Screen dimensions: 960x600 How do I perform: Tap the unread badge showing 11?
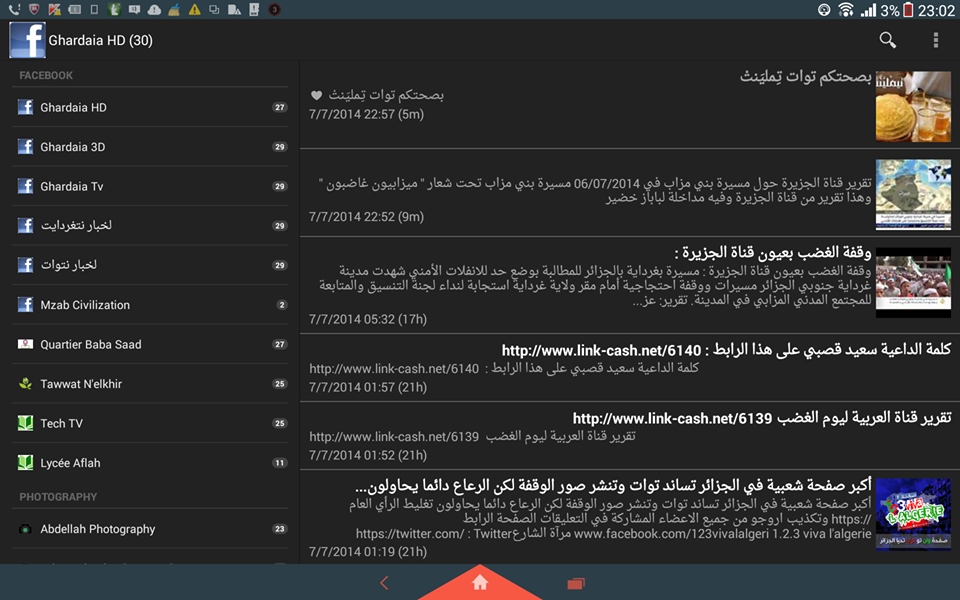(280, 463)
